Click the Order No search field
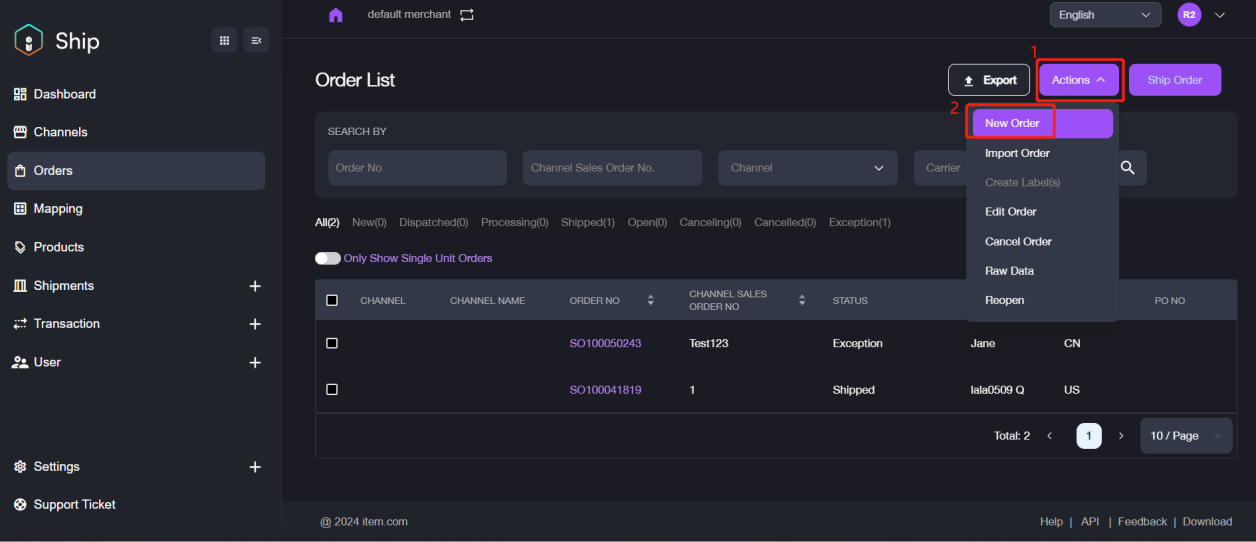Screen dimensions: 1256x542 pos(417,168)
